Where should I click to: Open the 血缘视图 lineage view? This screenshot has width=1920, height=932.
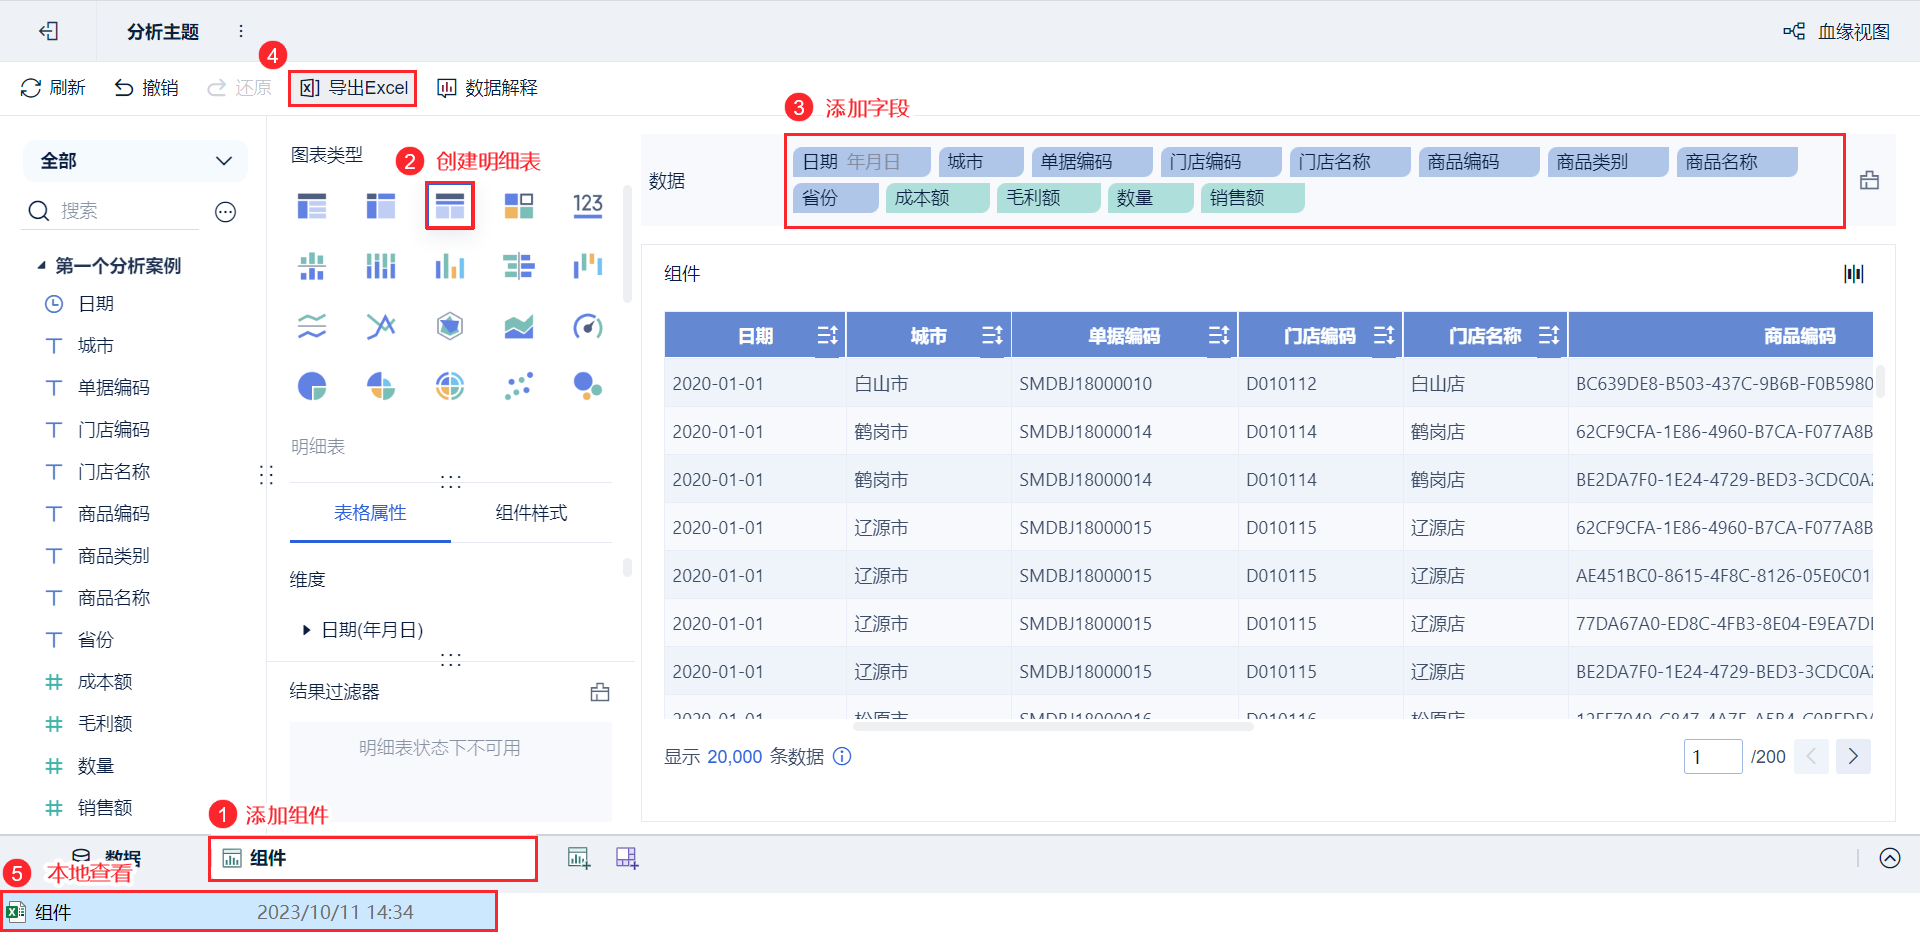tap(1837, 31)
